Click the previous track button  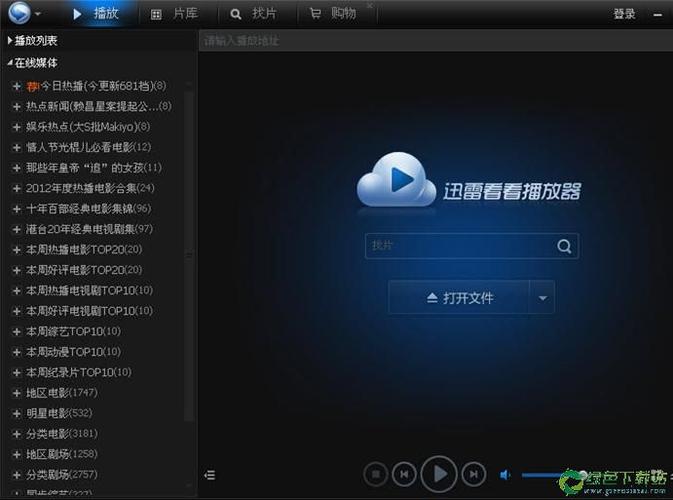(404, 474)
